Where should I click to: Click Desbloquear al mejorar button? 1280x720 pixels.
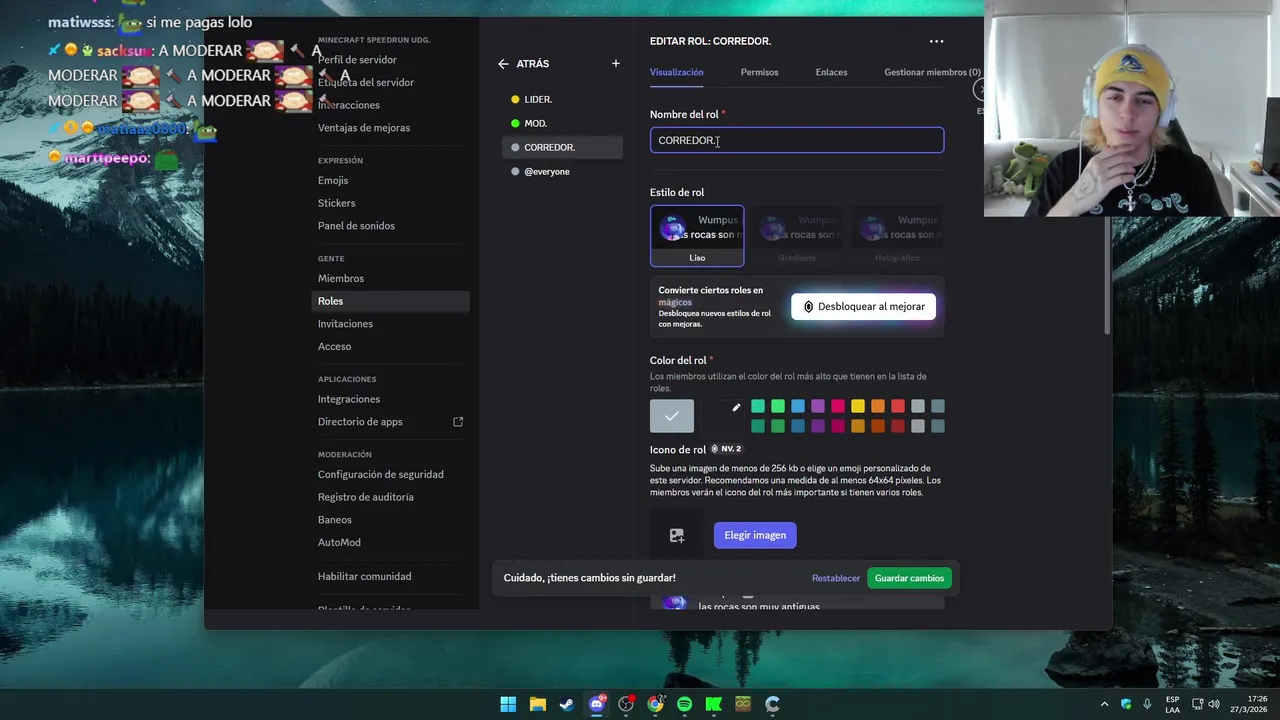pyautogui.click(x=864, y=307)
